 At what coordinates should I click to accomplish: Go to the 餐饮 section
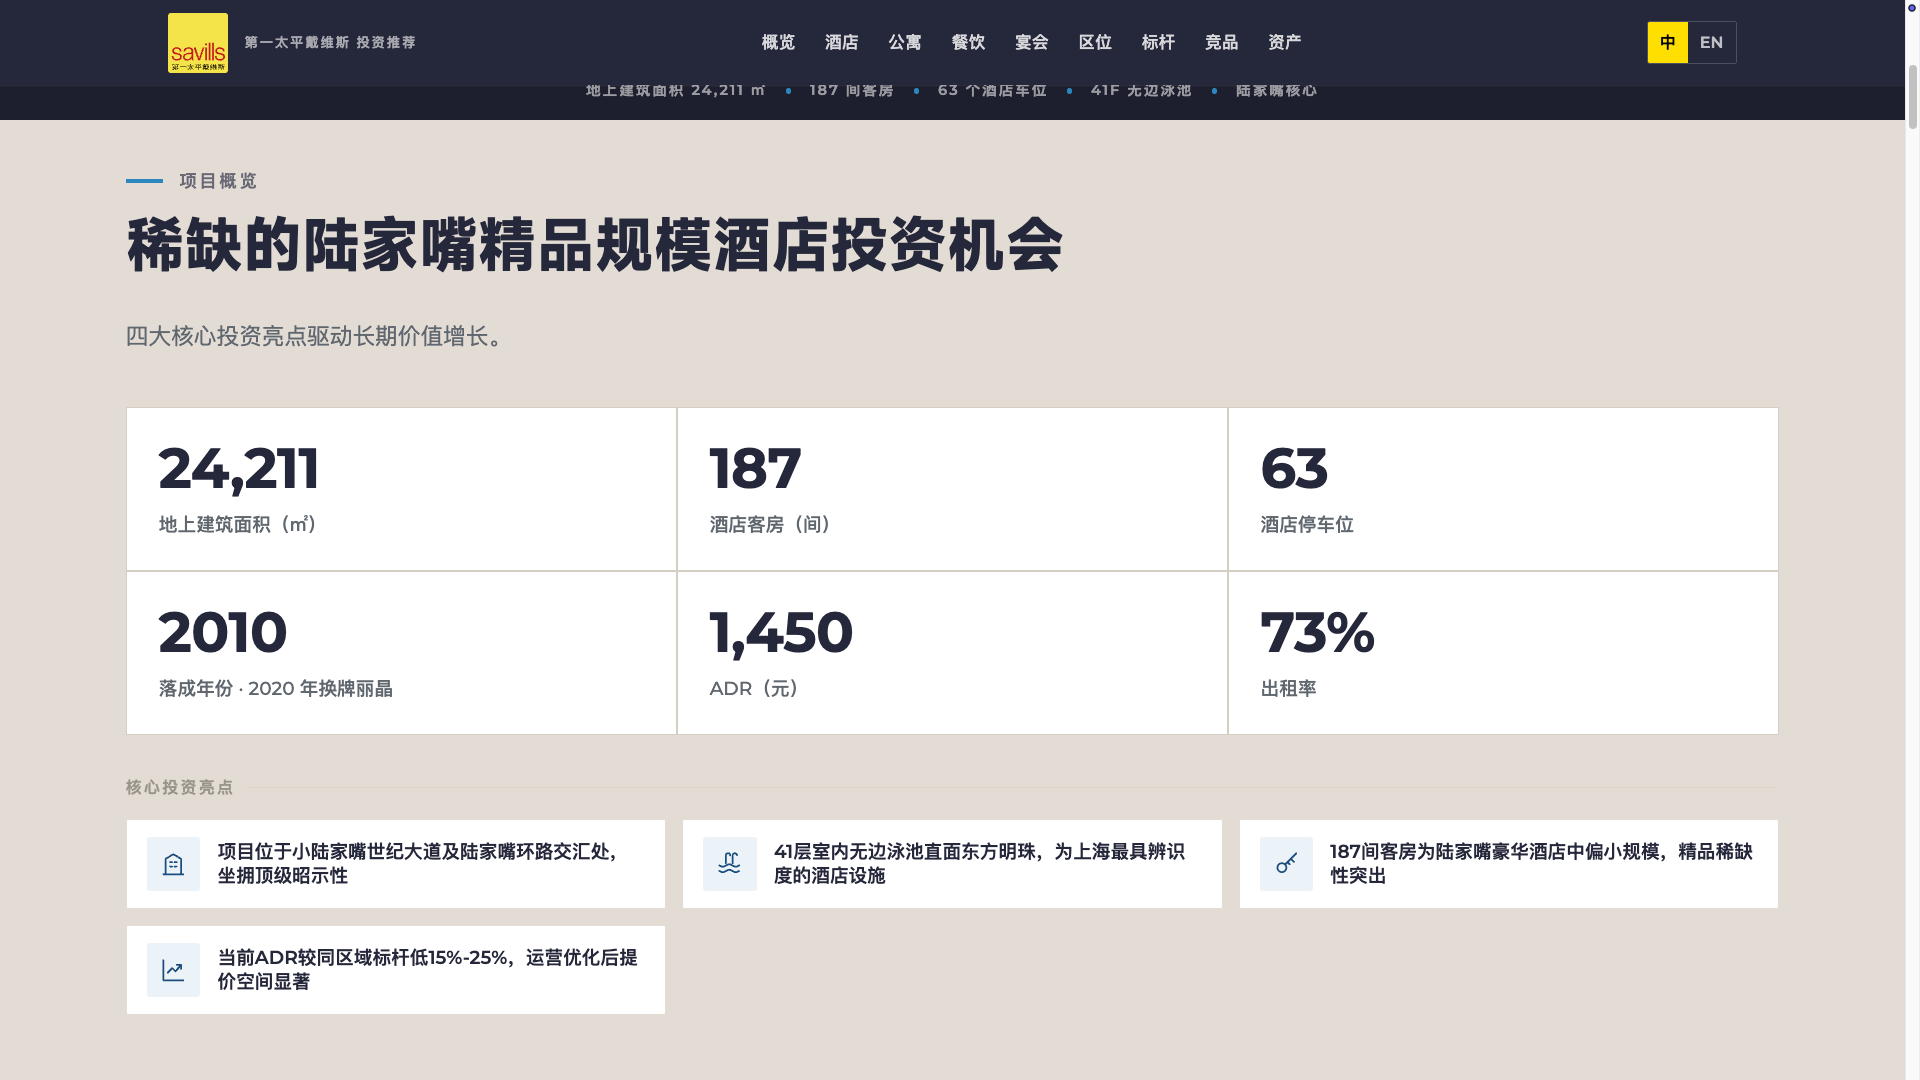click(968, 43)
